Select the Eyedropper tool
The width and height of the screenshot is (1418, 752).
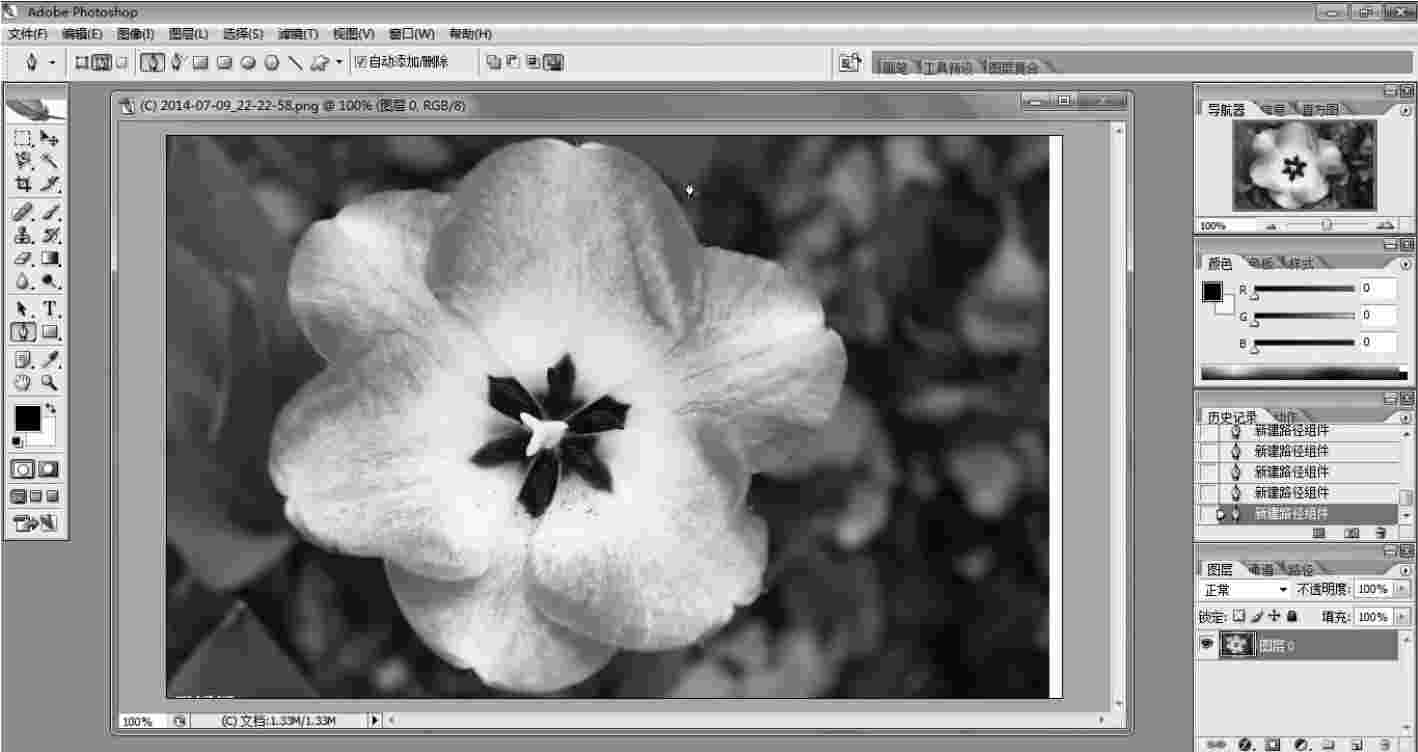click(50, 359)
